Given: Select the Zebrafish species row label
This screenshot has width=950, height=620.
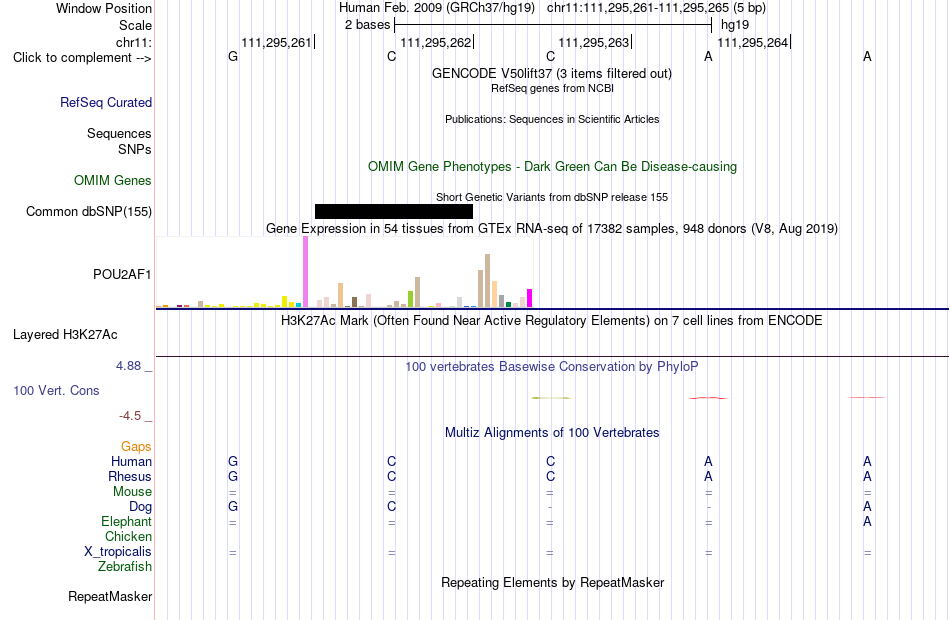Looking at the screenshot, I should click(125, 567).
